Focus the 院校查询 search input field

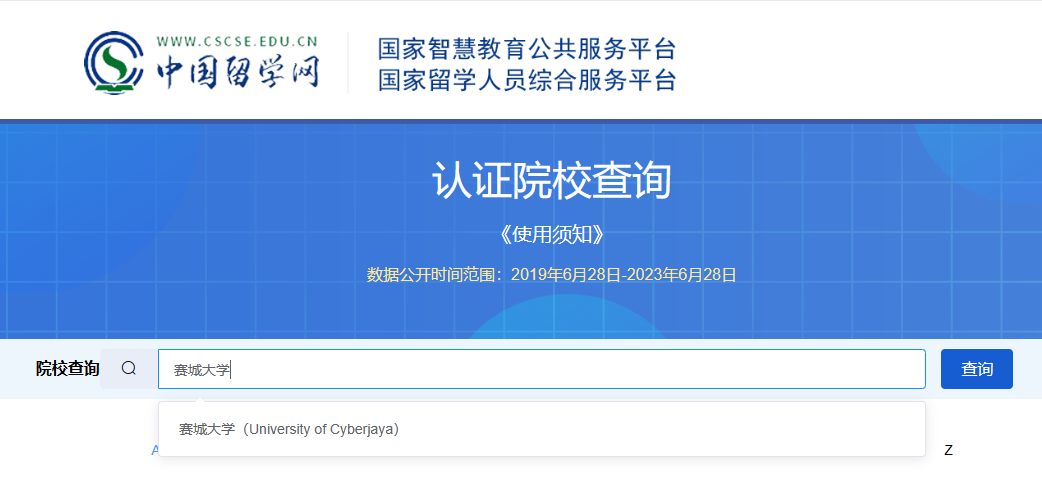tap(542, 369)
